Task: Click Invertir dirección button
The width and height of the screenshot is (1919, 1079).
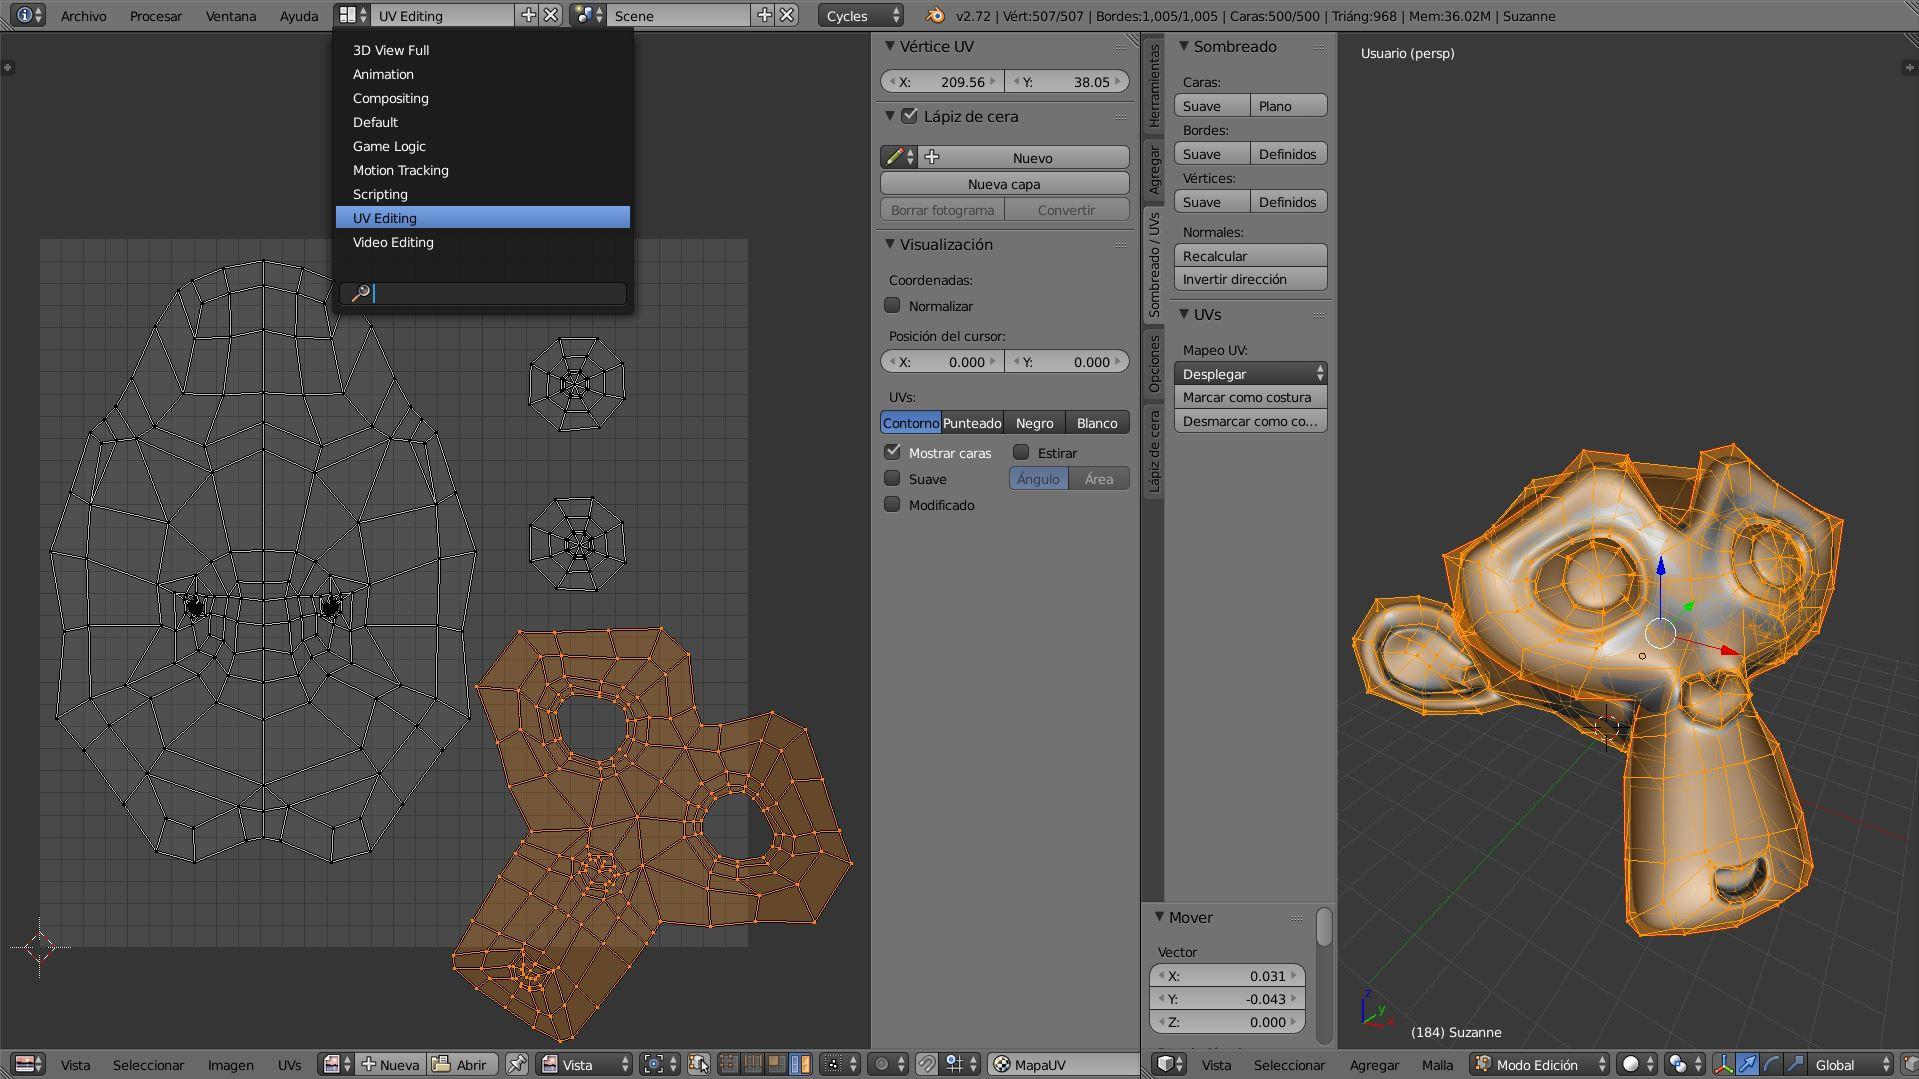Action: click(x=1250, y=279)
